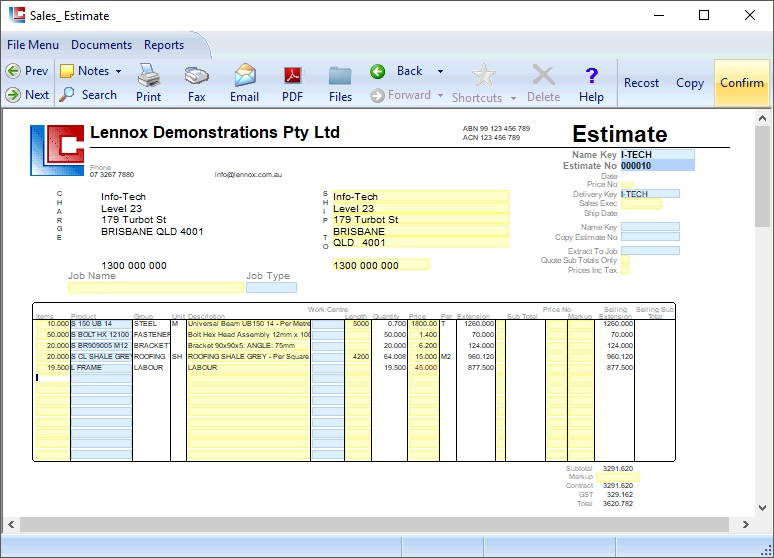774x558 pixels.
Task: Open the Reports menu
Action: [x=164, y=45]
